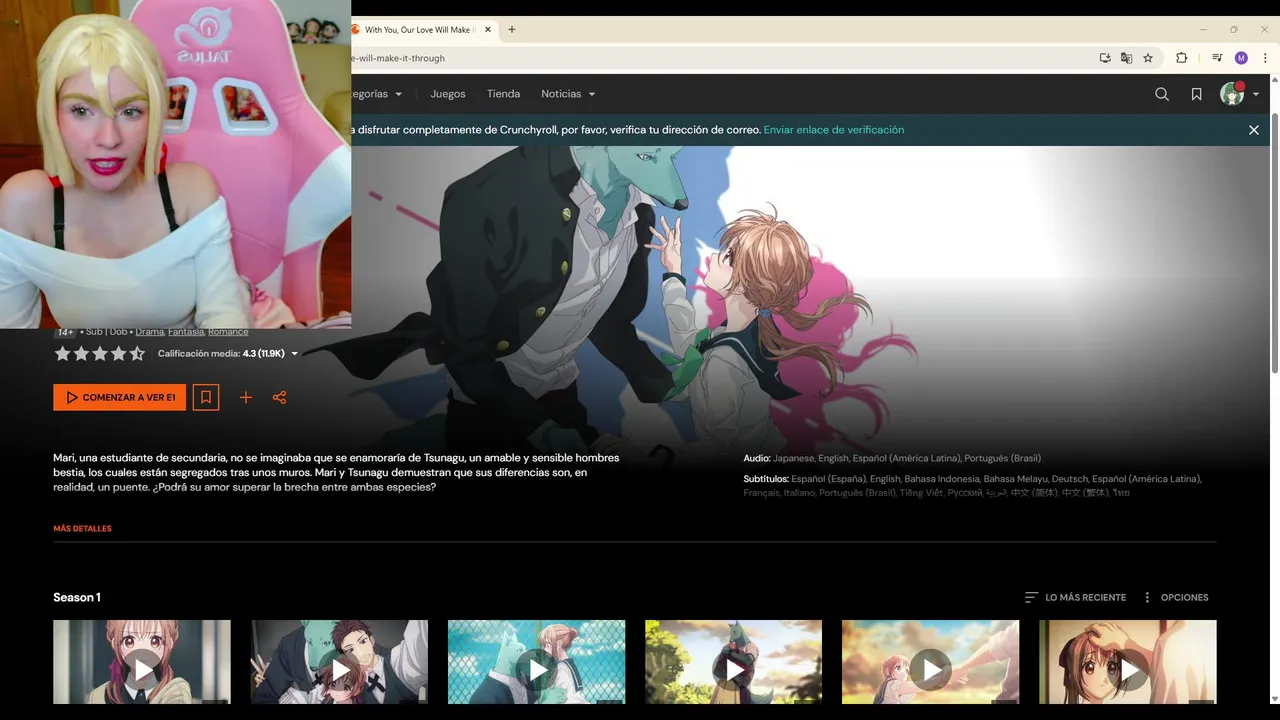This screenshot has width=1280, height=720.
Task: Open the Crunchyroll search icon
Action: tap(1161, 94)
